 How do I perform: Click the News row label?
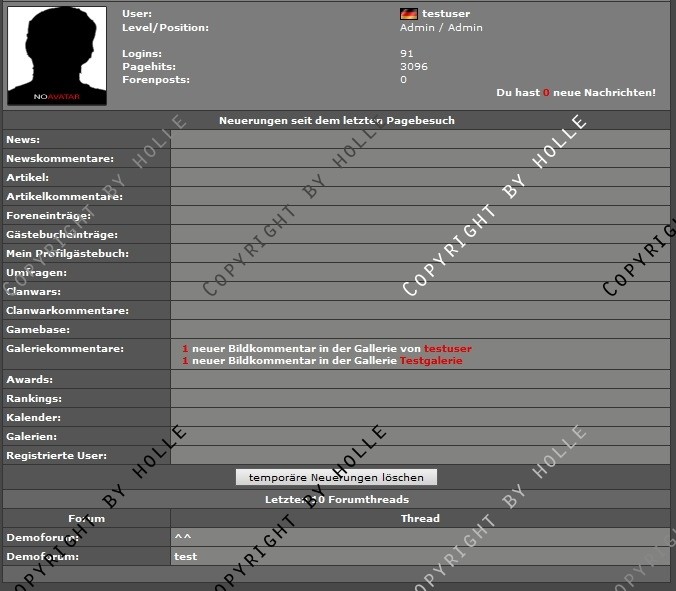point(23,140)
